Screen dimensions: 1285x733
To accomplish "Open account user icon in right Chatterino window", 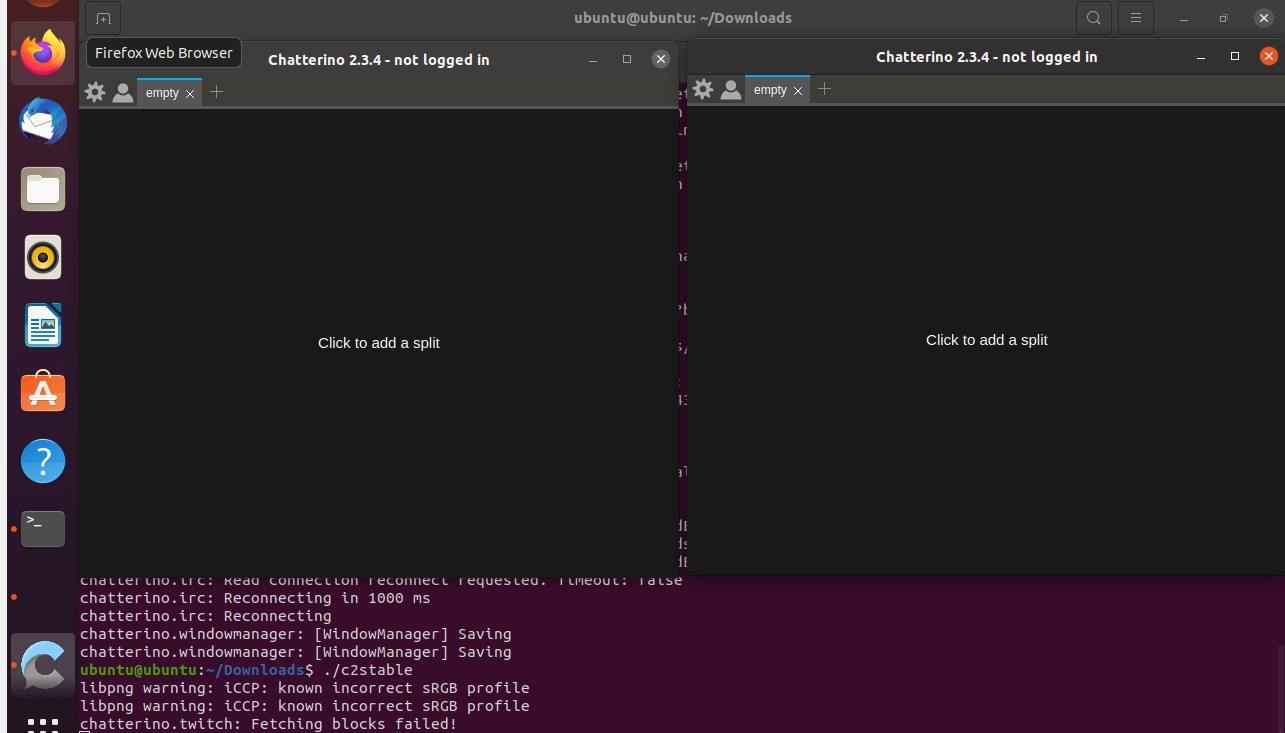I will coord(731,90).
